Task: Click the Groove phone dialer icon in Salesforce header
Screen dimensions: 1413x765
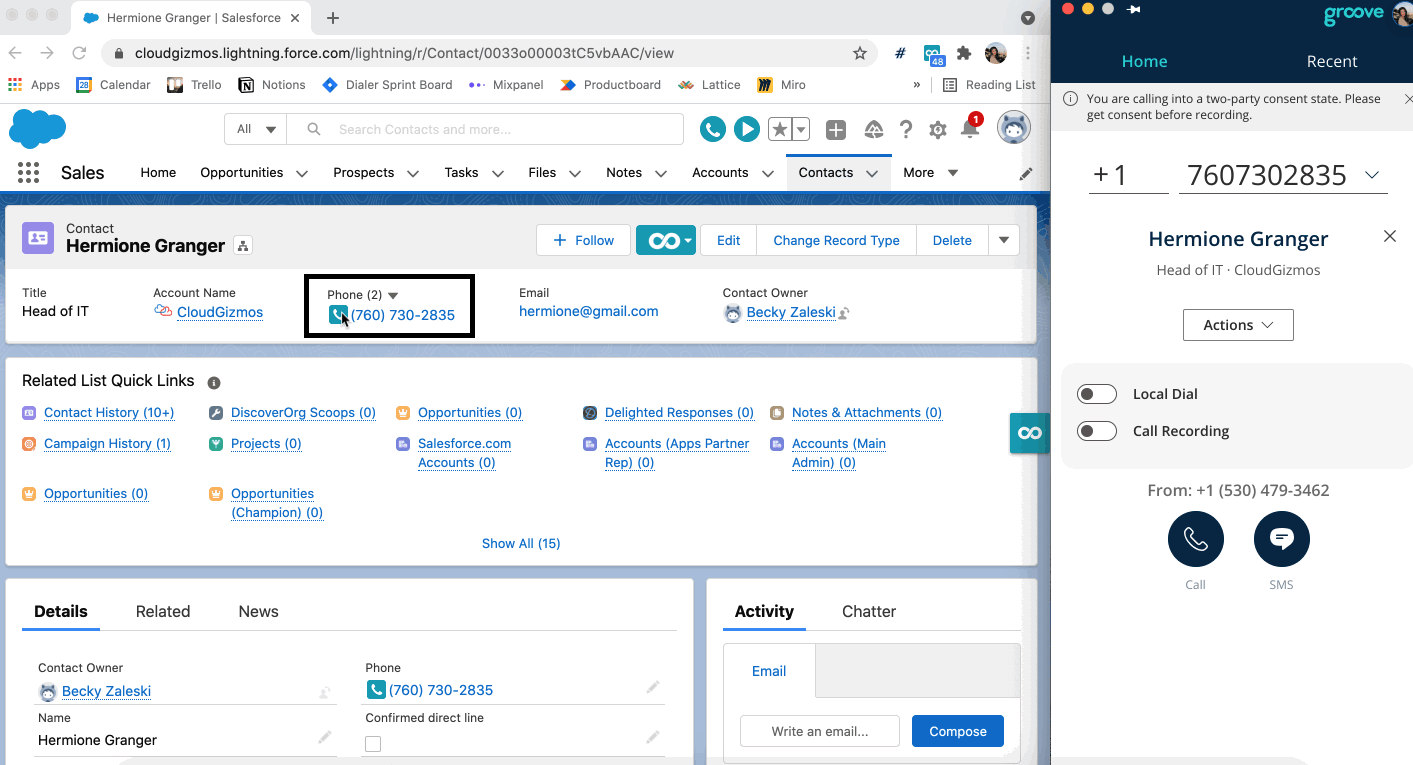Action: pyautogui.click(x=712, y=129)
